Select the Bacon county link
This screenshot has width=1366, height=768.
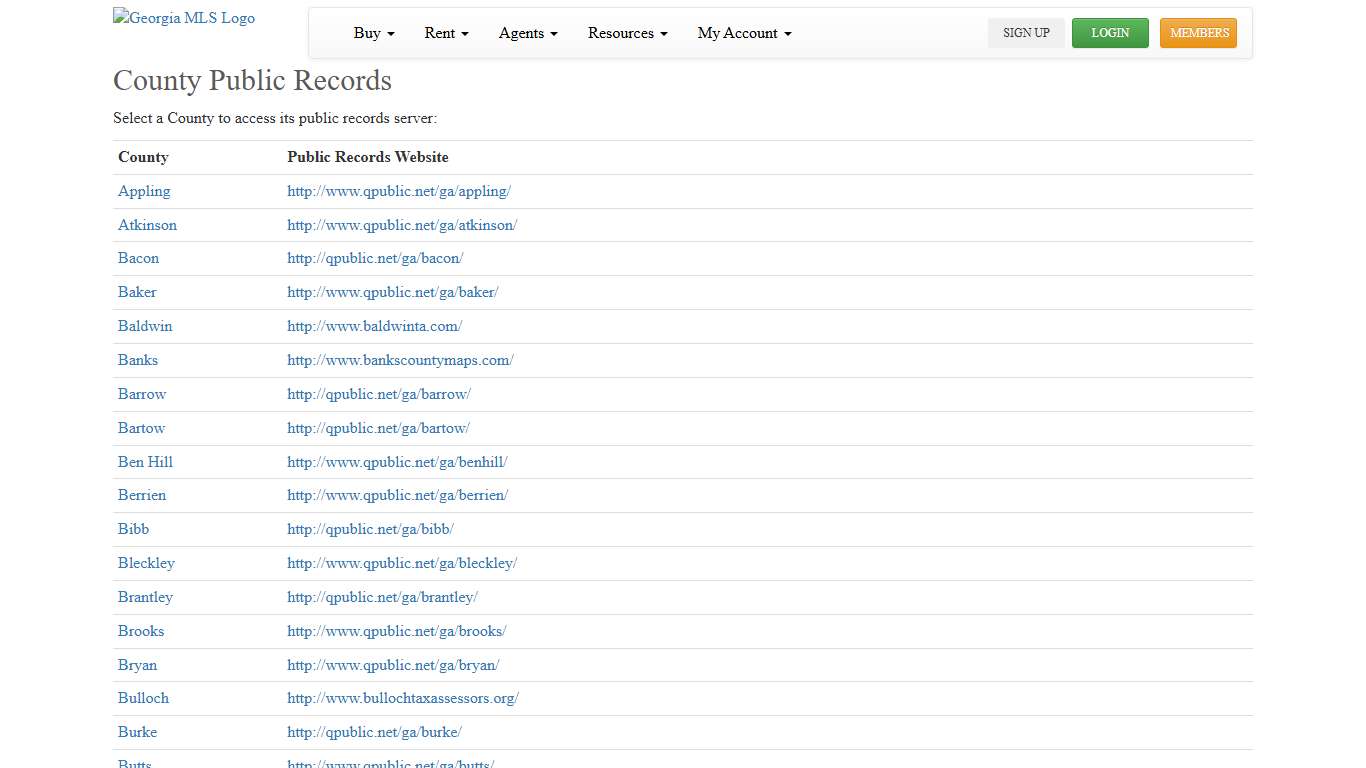point(138,258)
